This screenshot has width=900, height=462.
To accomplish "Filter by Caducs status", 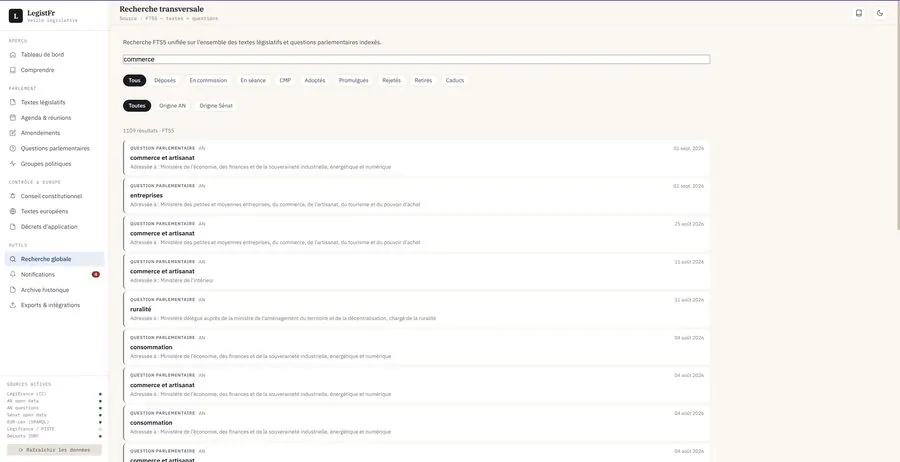I will coord(455,81).
